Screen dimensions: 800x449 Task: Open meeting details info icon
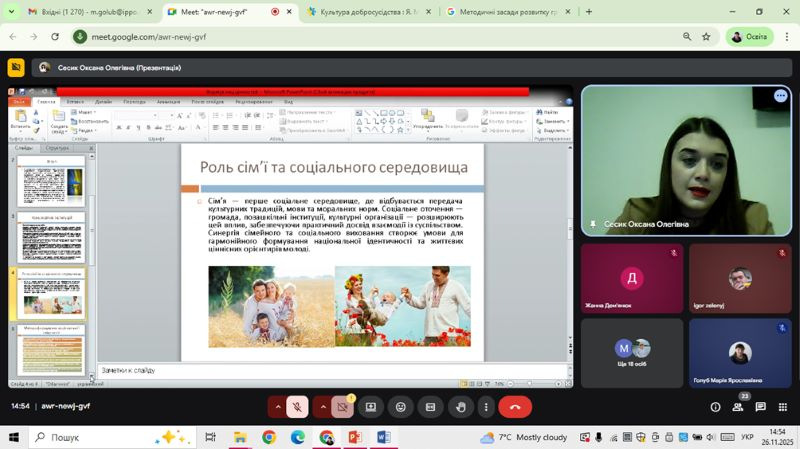715,407
